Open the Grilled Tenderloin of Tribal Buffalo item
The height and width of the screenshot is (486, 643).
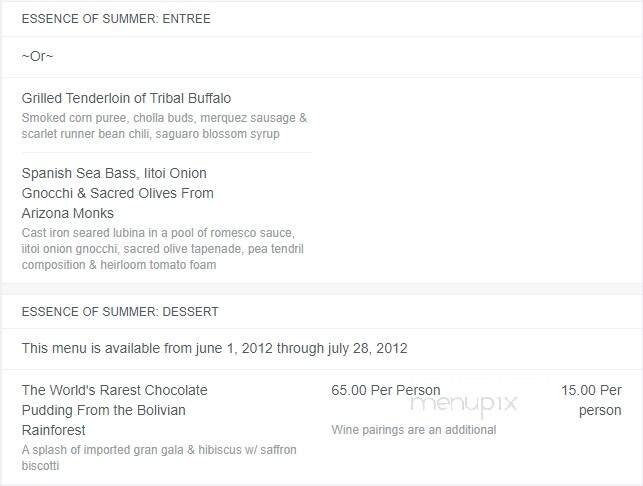pos(126,98)
